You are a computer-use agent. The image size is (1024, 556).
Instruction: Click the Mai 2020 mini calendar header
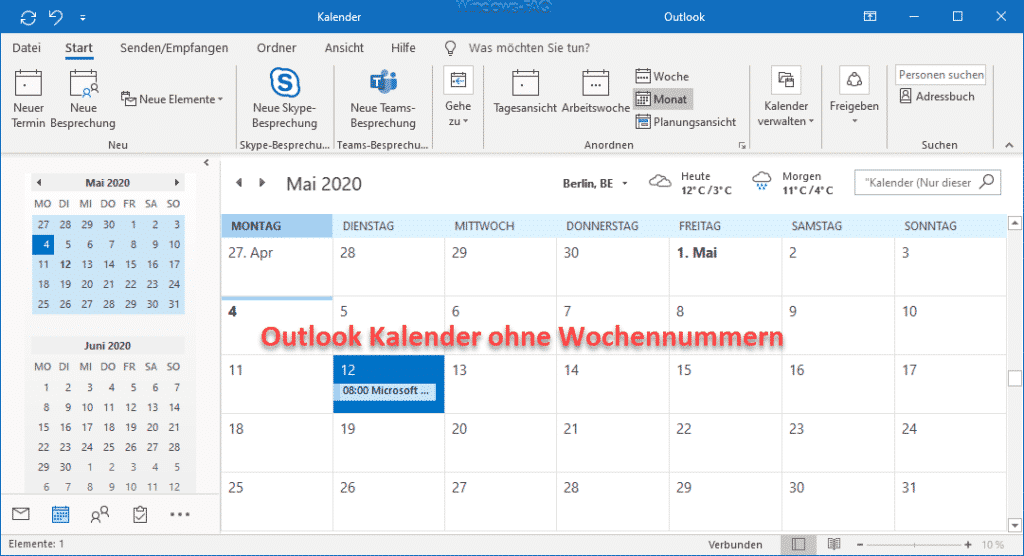pyautogui.click(x=108, y=183)
